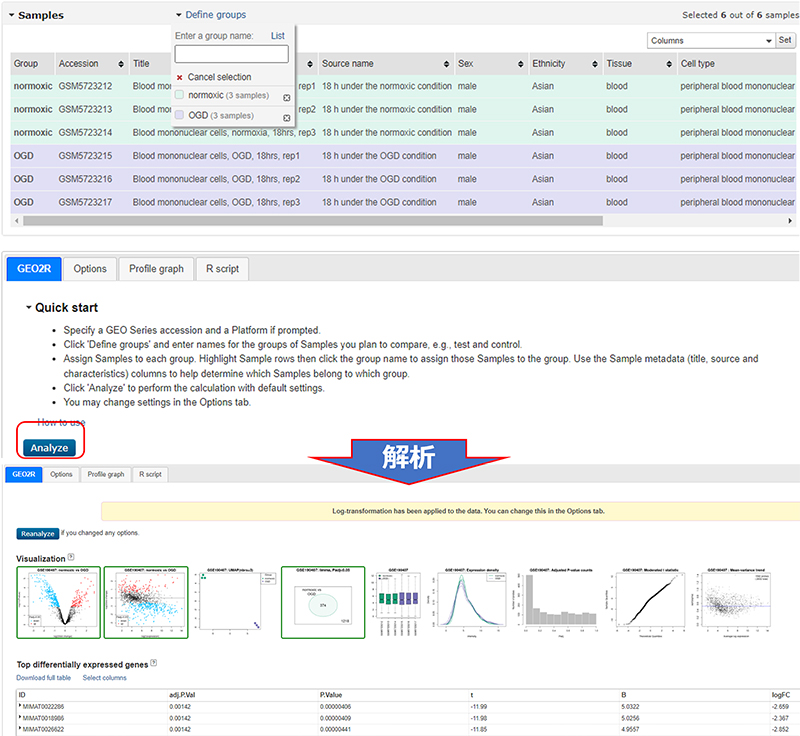Open the help icon next to Visualization
This screenshot has height=736, width=800.
click(71, 556)
